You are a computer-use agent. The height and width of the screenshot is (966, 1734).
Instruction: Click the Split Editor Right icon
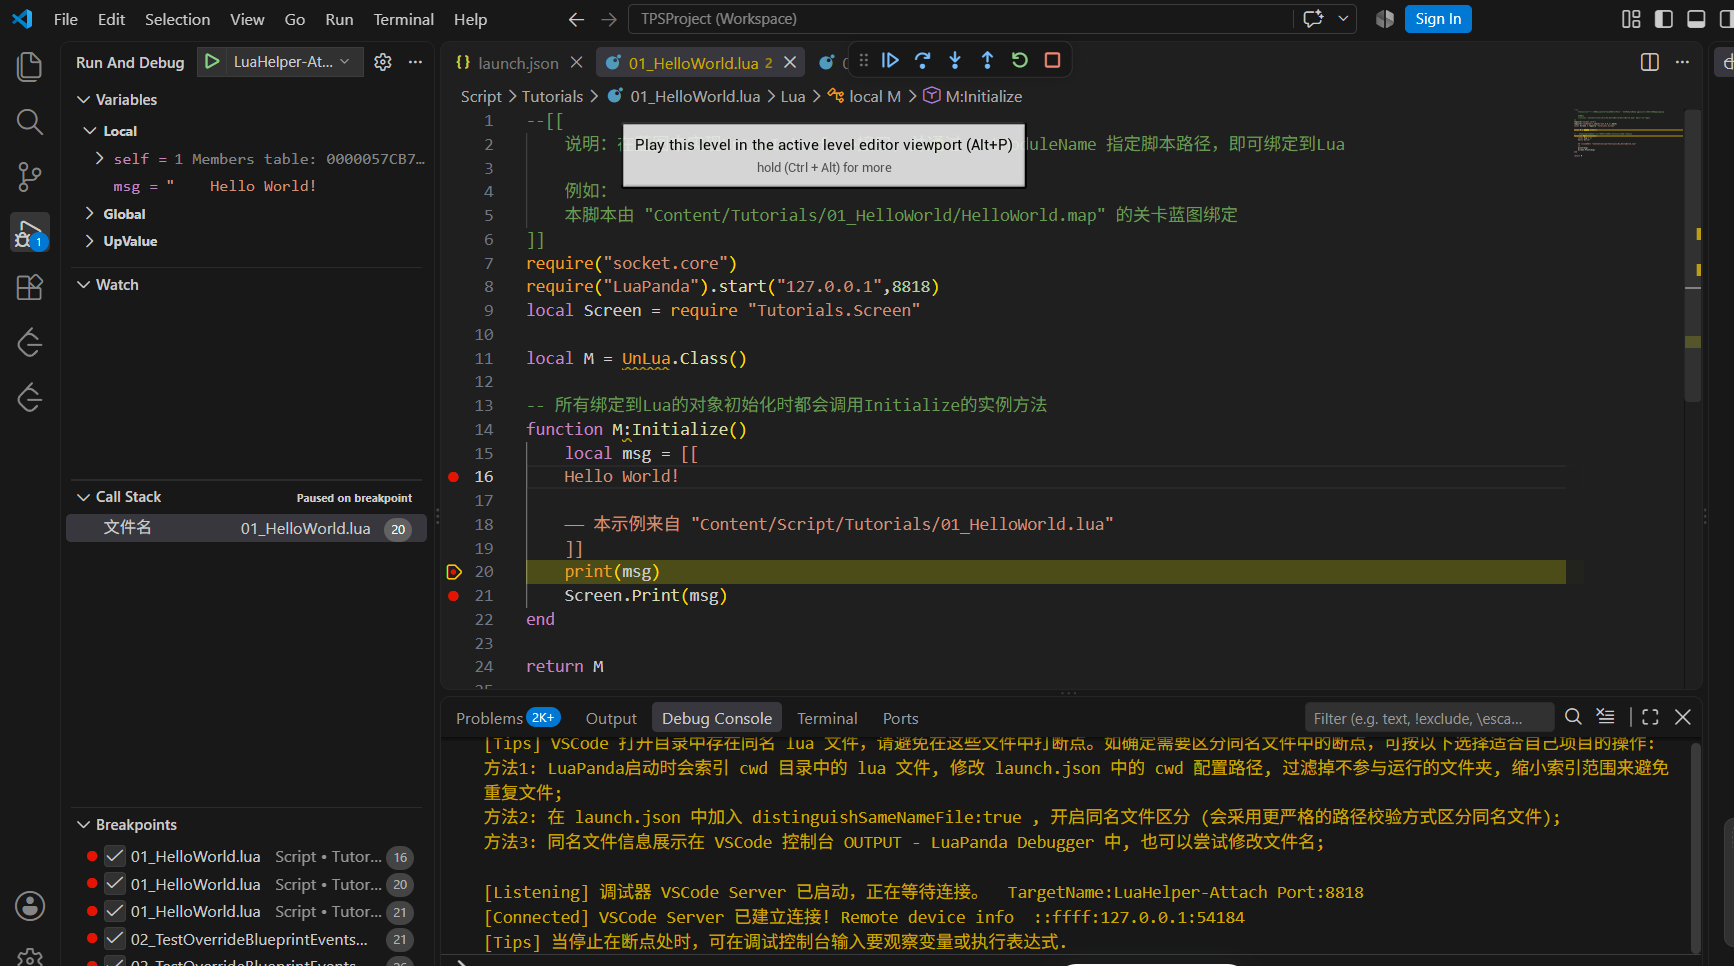[x=1650, y=62]
